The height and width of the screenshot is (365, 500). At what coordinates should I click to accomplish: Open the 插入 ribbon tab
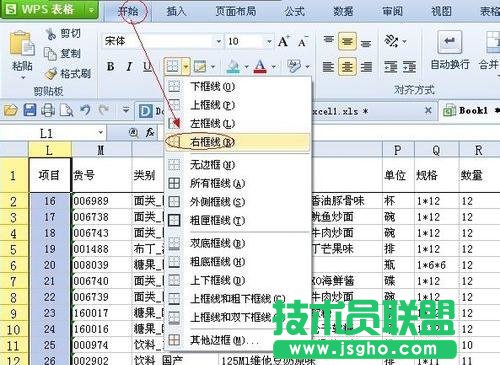tap(176, 11)
